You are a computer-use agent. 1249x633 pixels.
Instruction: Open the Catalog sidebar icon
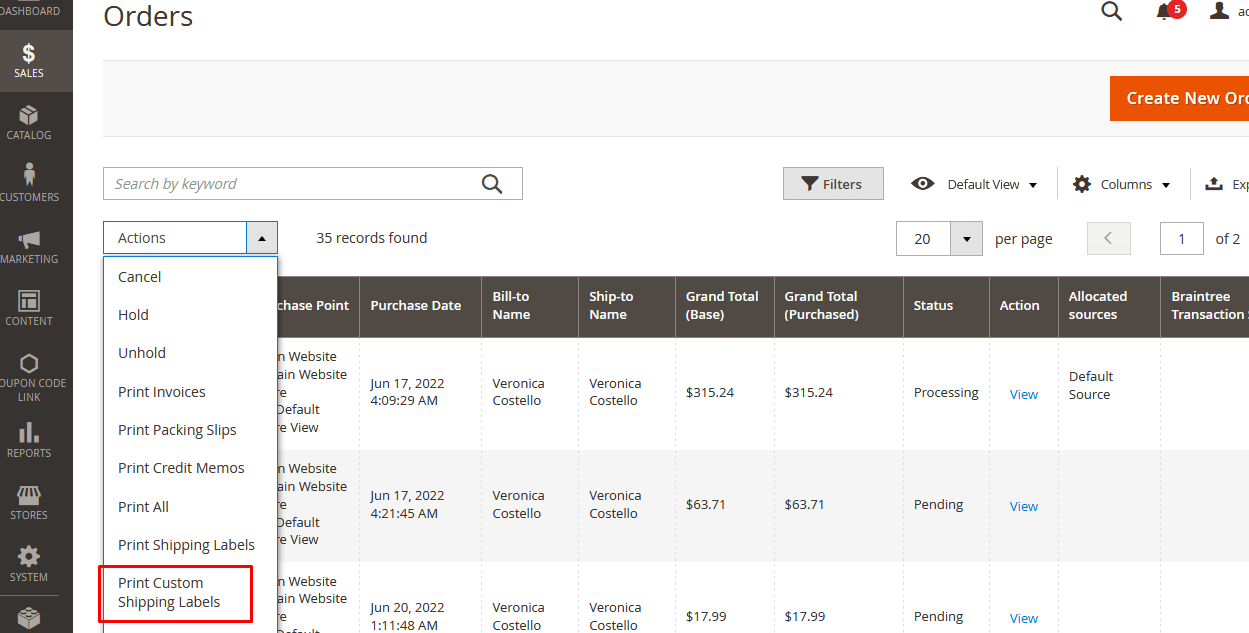pos(29,122)
